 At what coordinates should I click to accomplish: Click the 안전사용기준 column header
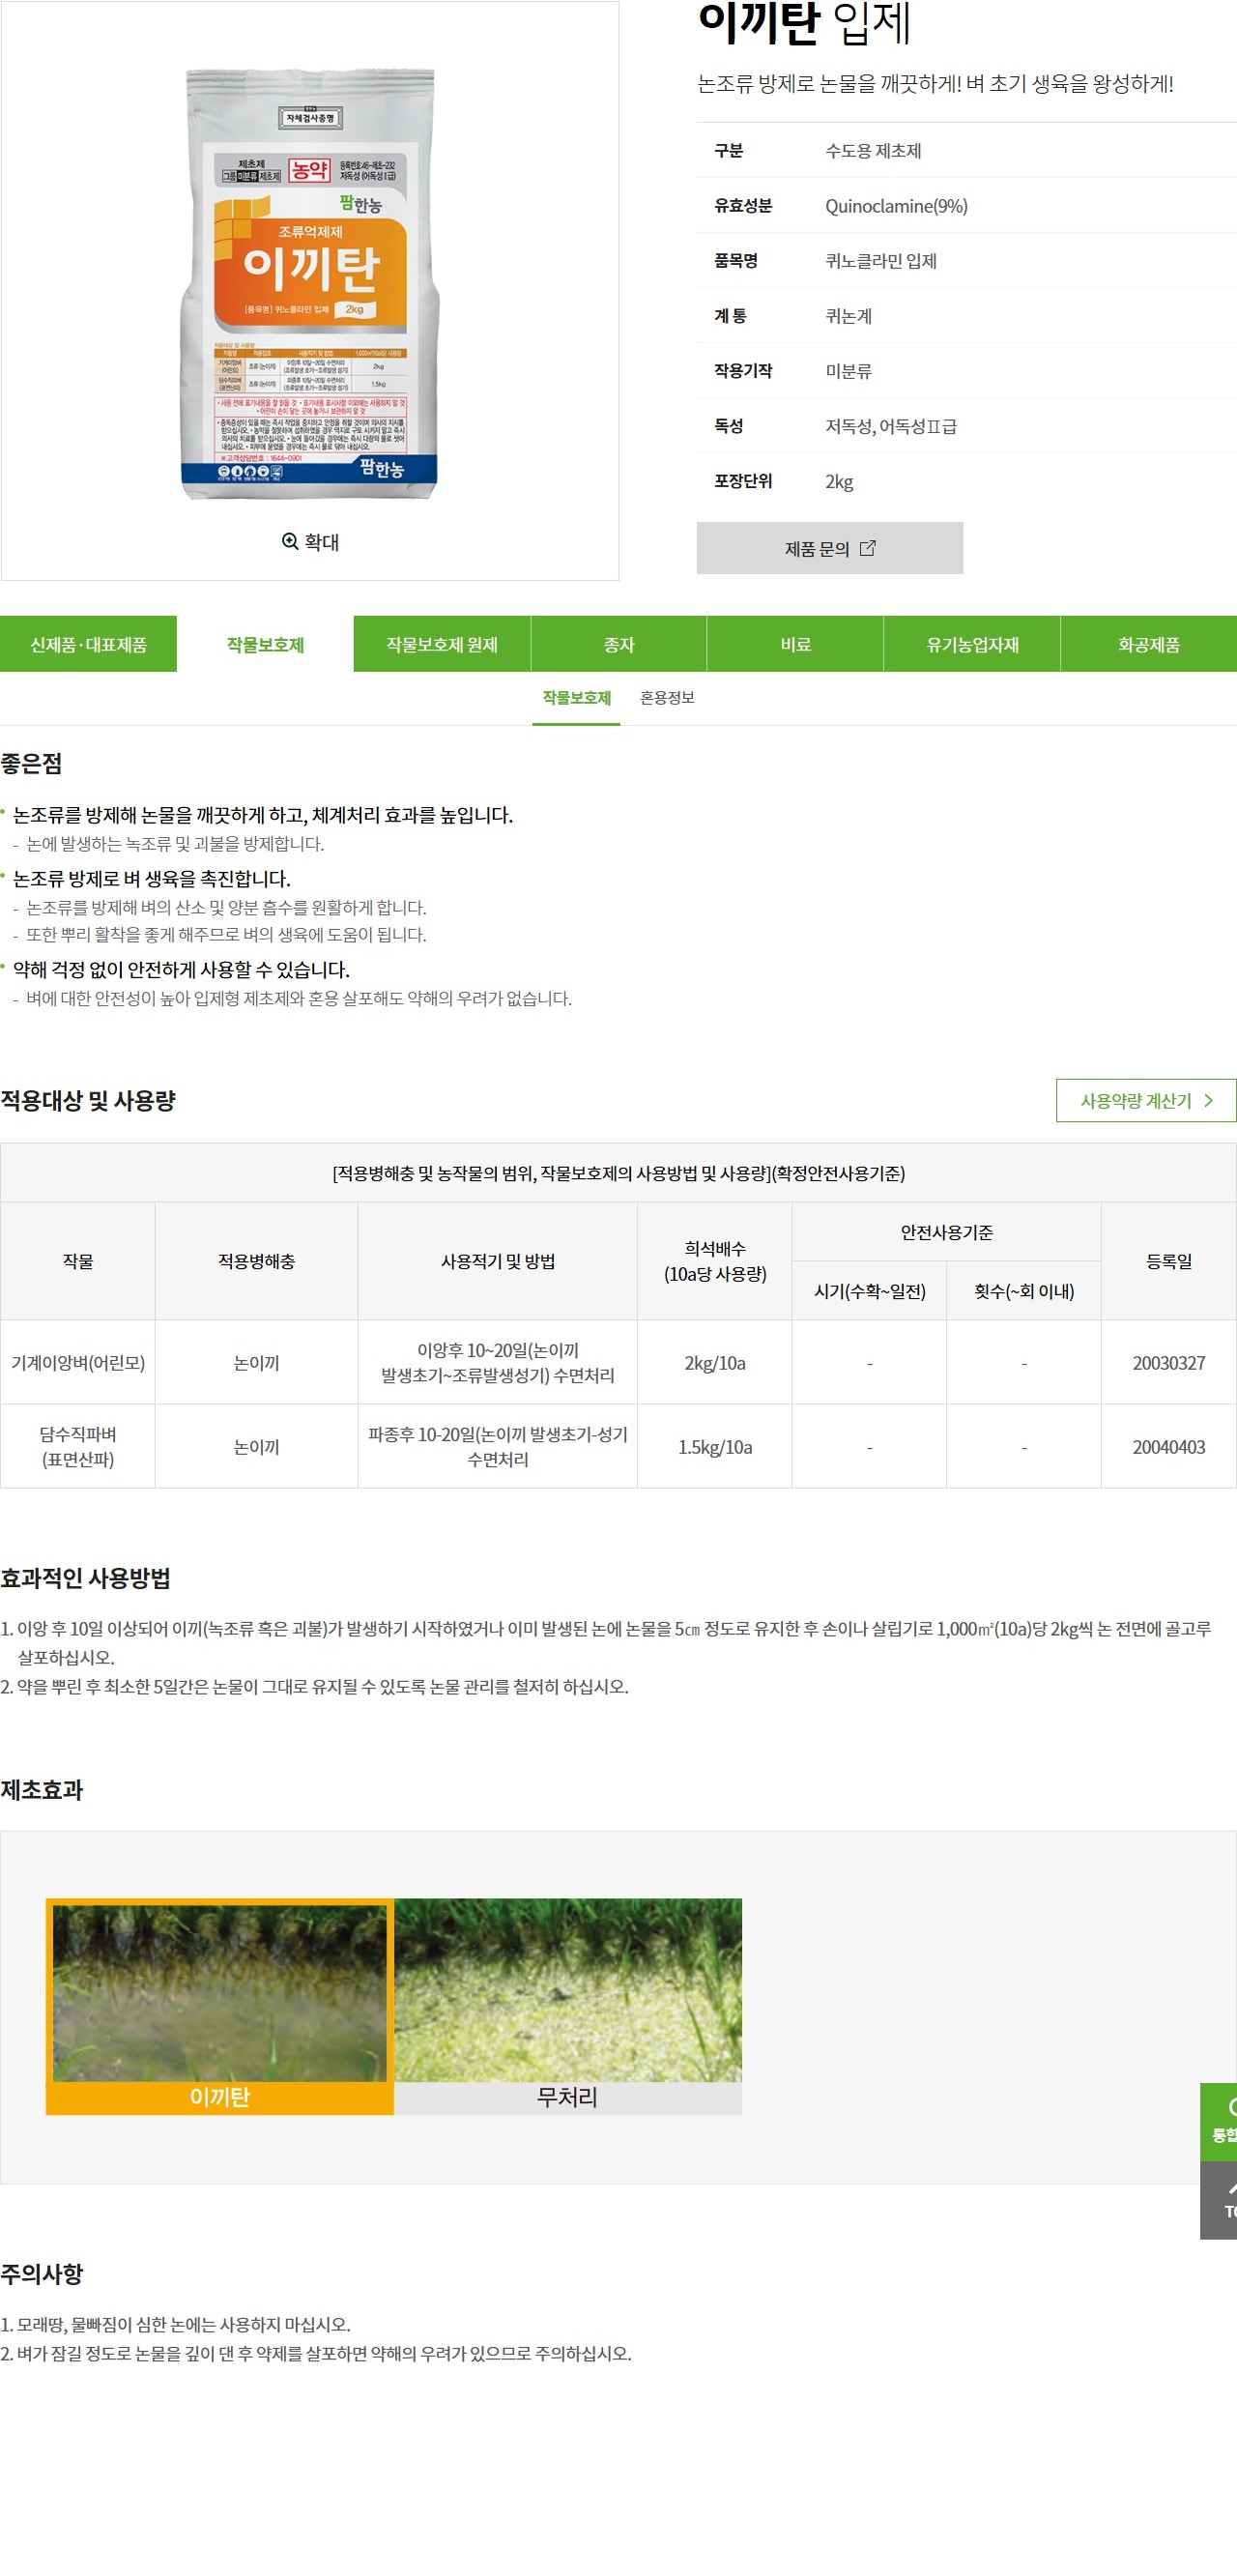(947, 1232)
